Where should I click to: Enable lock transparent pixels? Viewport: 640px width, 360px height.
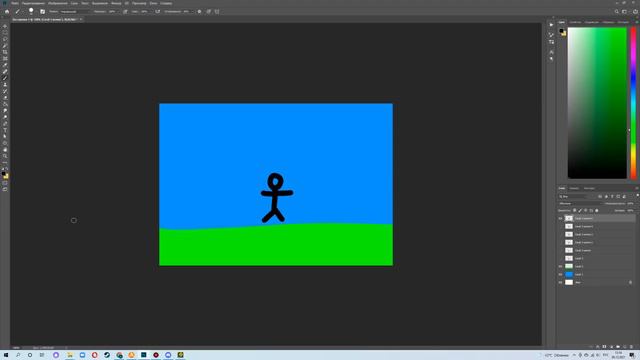tap(574, 210)
